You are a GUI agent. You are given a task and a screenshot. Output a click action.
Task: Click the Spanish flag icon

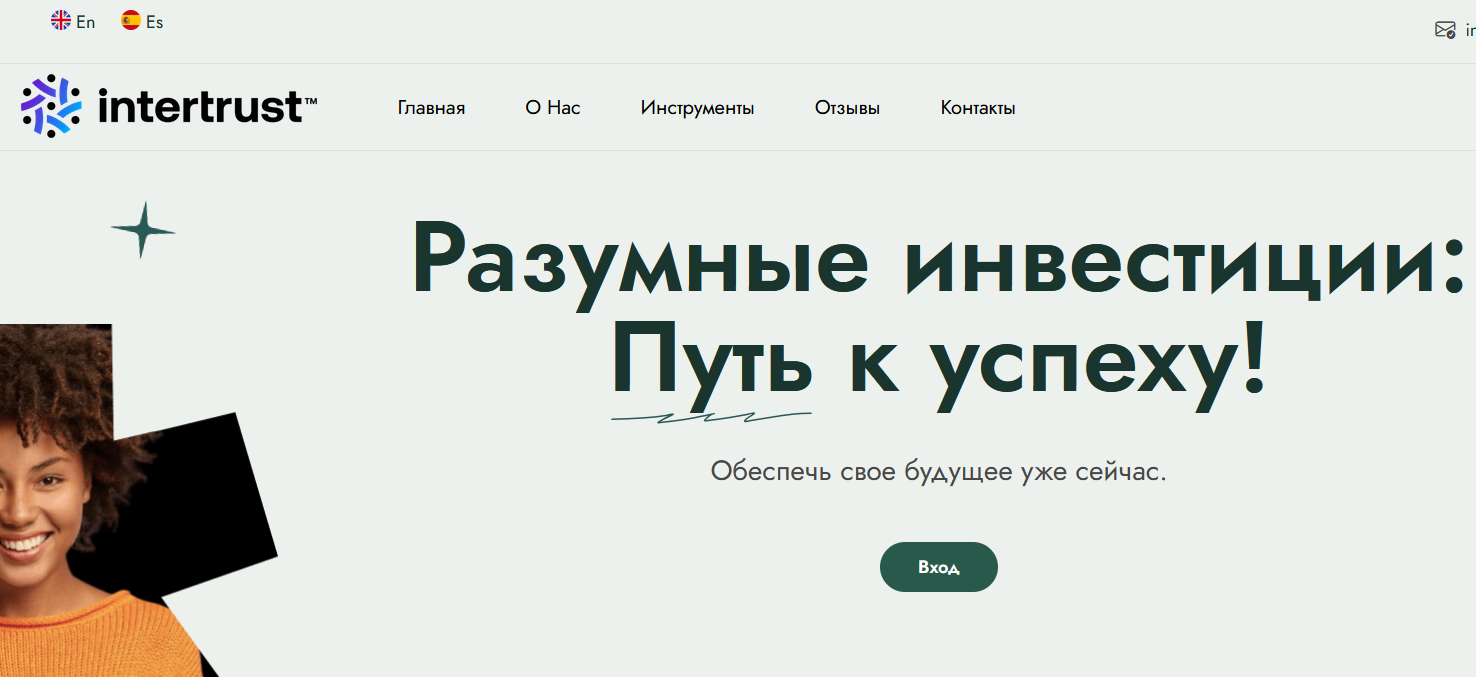click(x=131, y=21)
